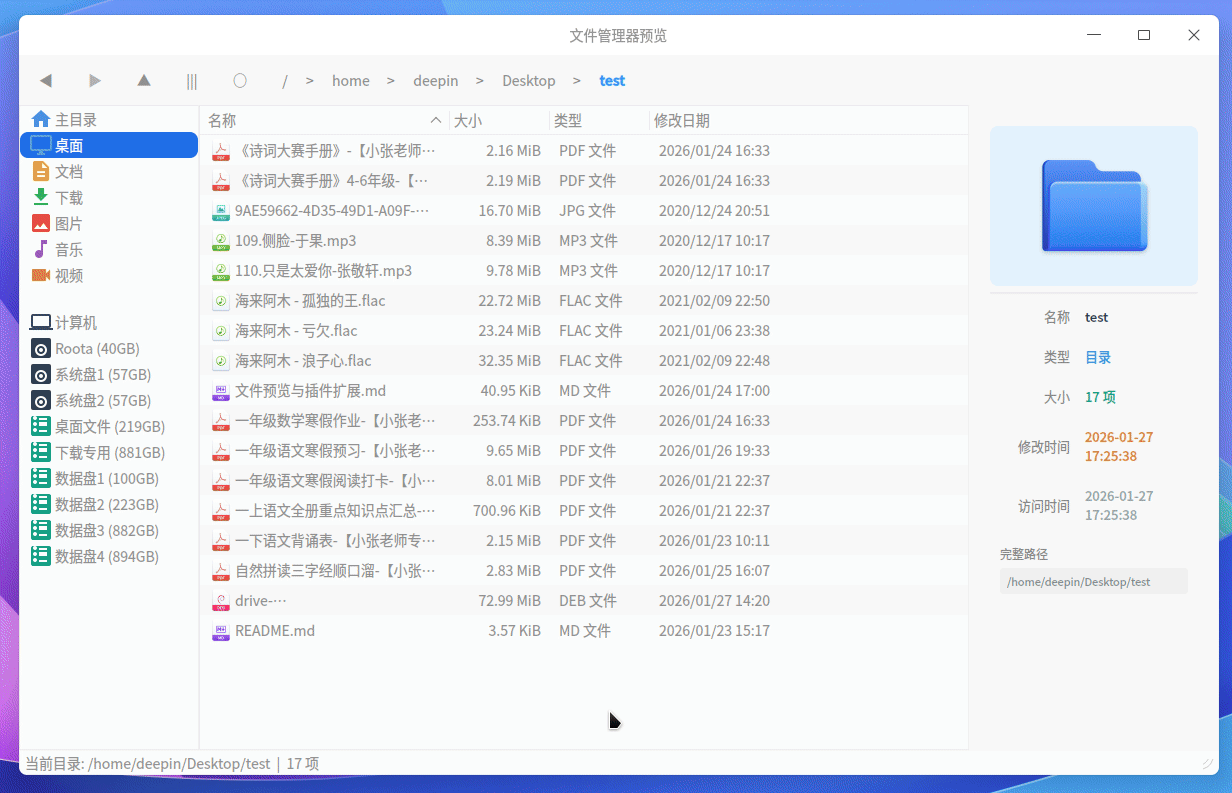Select 文件预览与插件扩展.md file
The image size is (1232, 793).
pyautogui.click(x=584, y=391)
